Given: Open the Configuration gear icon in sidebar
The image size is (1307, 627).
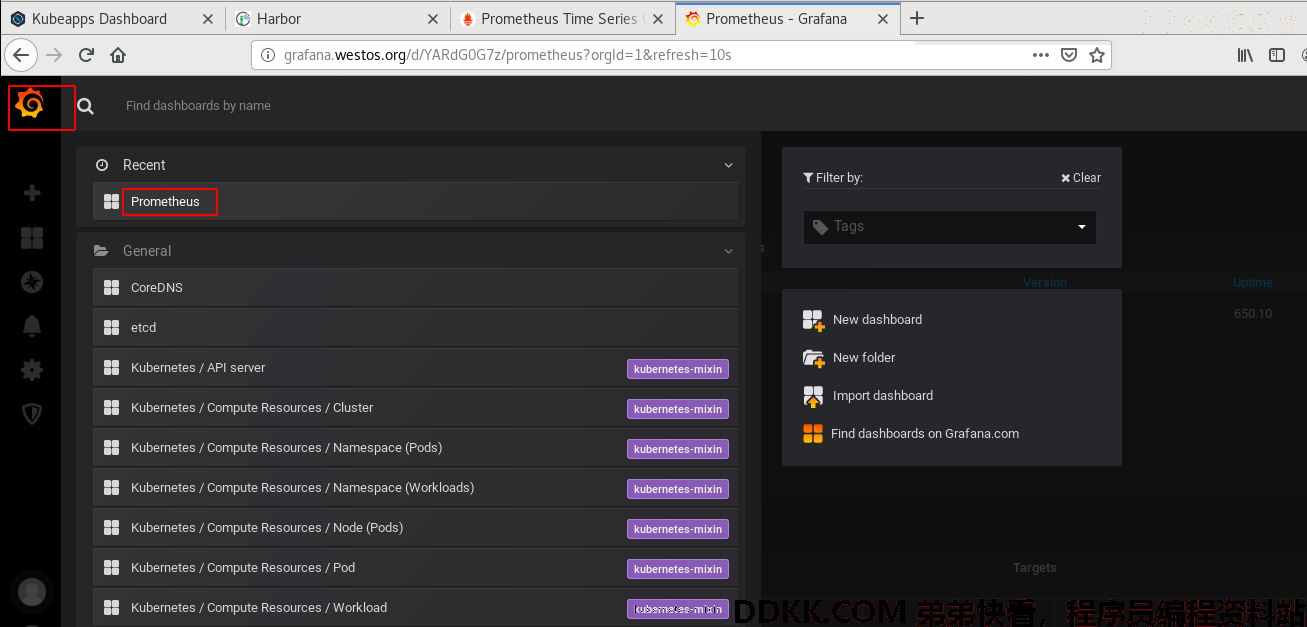Looking at the screenshot, I should click(32, 370).
